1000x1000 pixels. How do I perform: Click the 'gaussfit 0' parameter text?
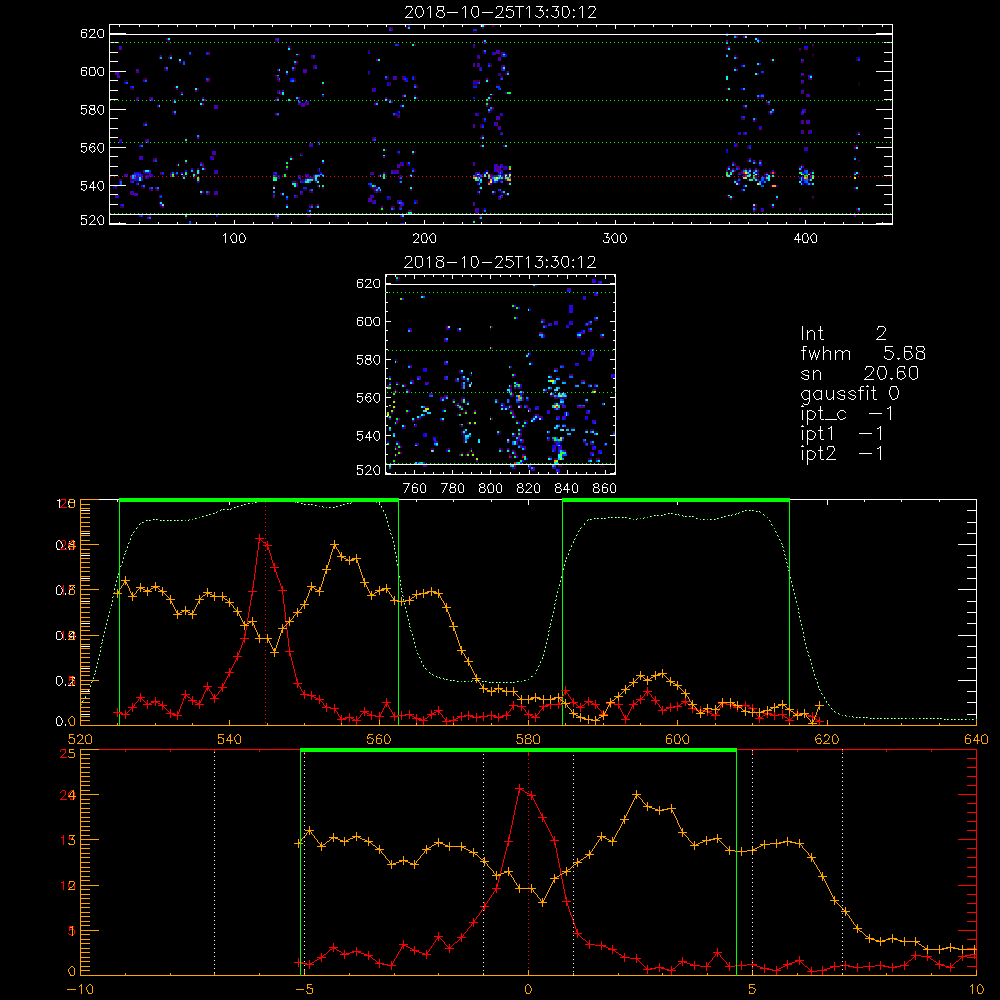(850, 393)
